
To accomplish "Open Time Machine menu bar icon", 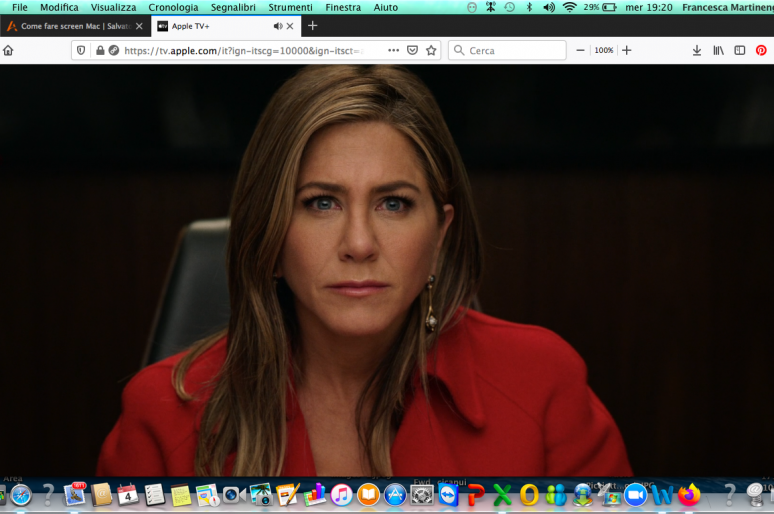I will [509, 7].
